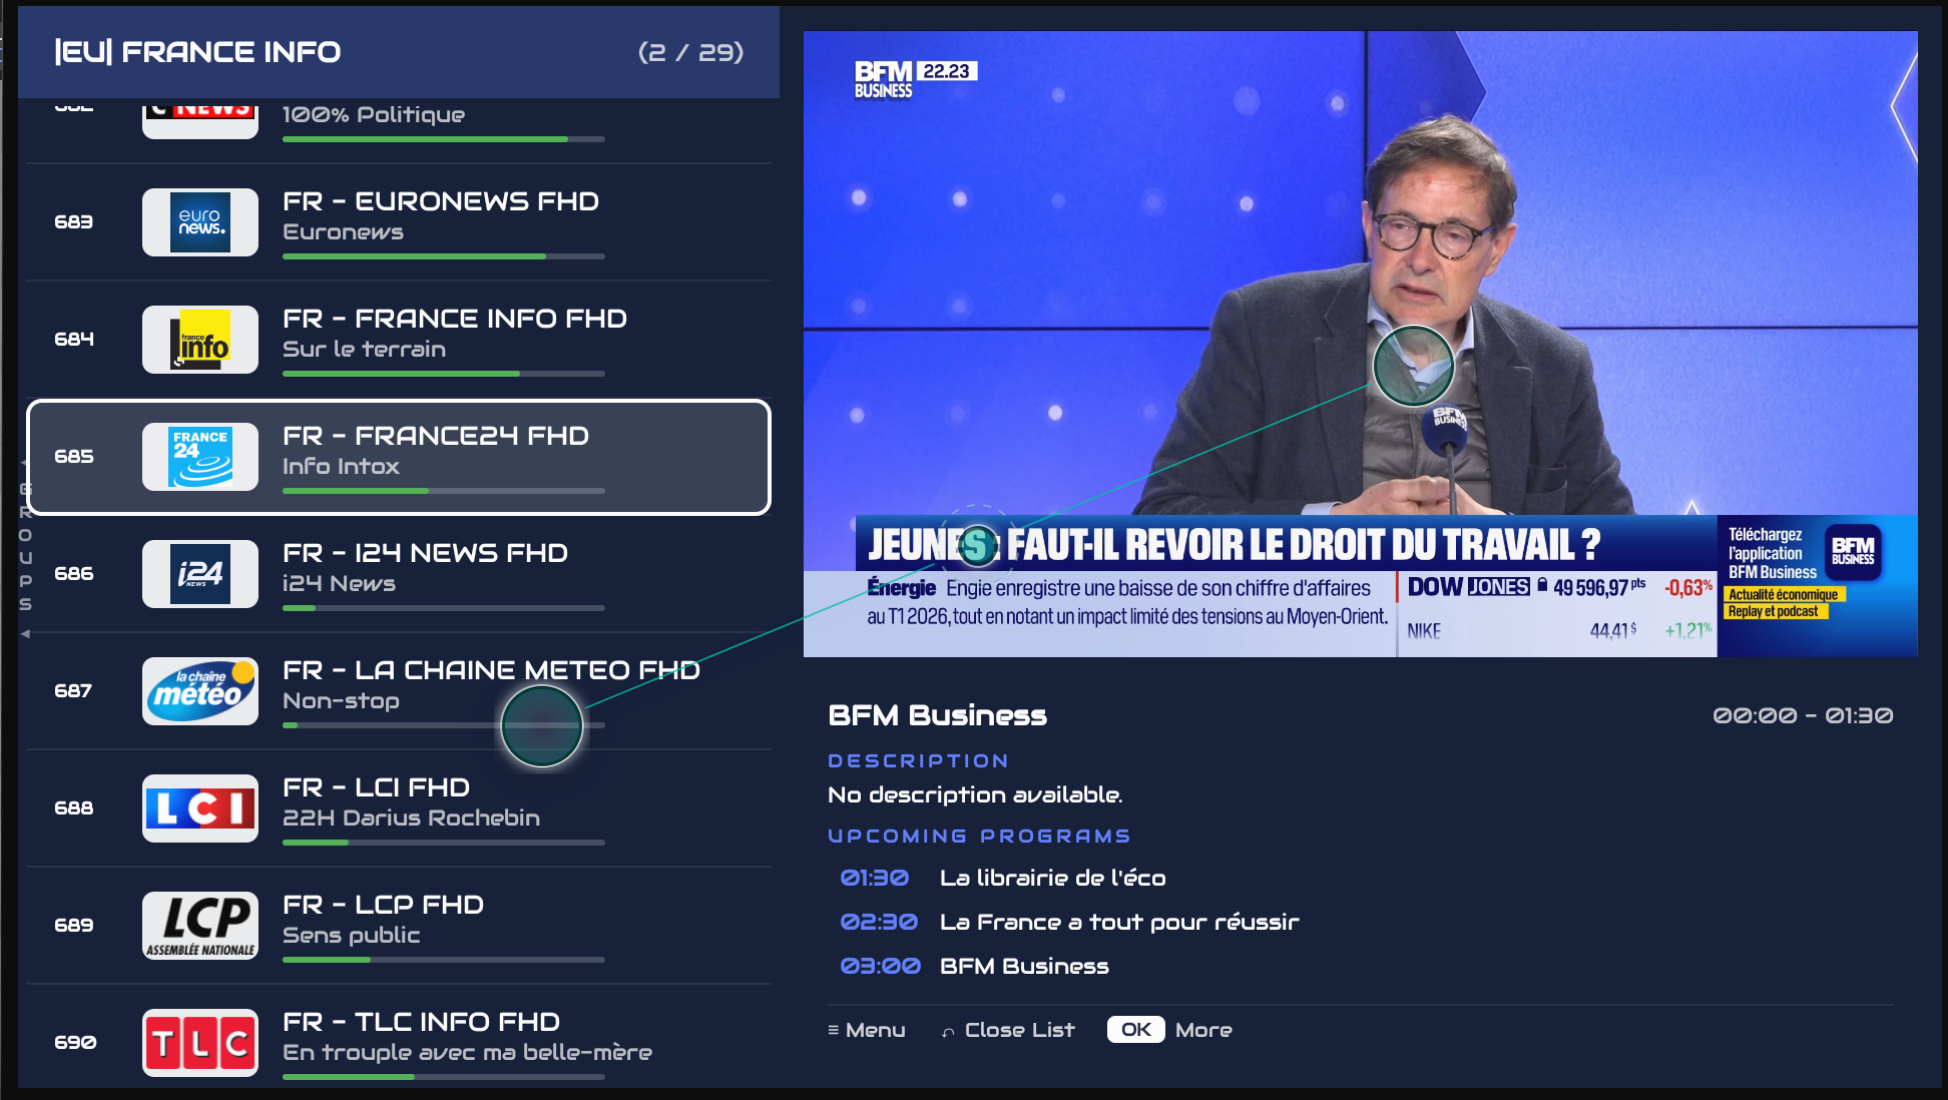Click the Euronews program progress bar
1948x1100 pixels.
click(443, 257)
